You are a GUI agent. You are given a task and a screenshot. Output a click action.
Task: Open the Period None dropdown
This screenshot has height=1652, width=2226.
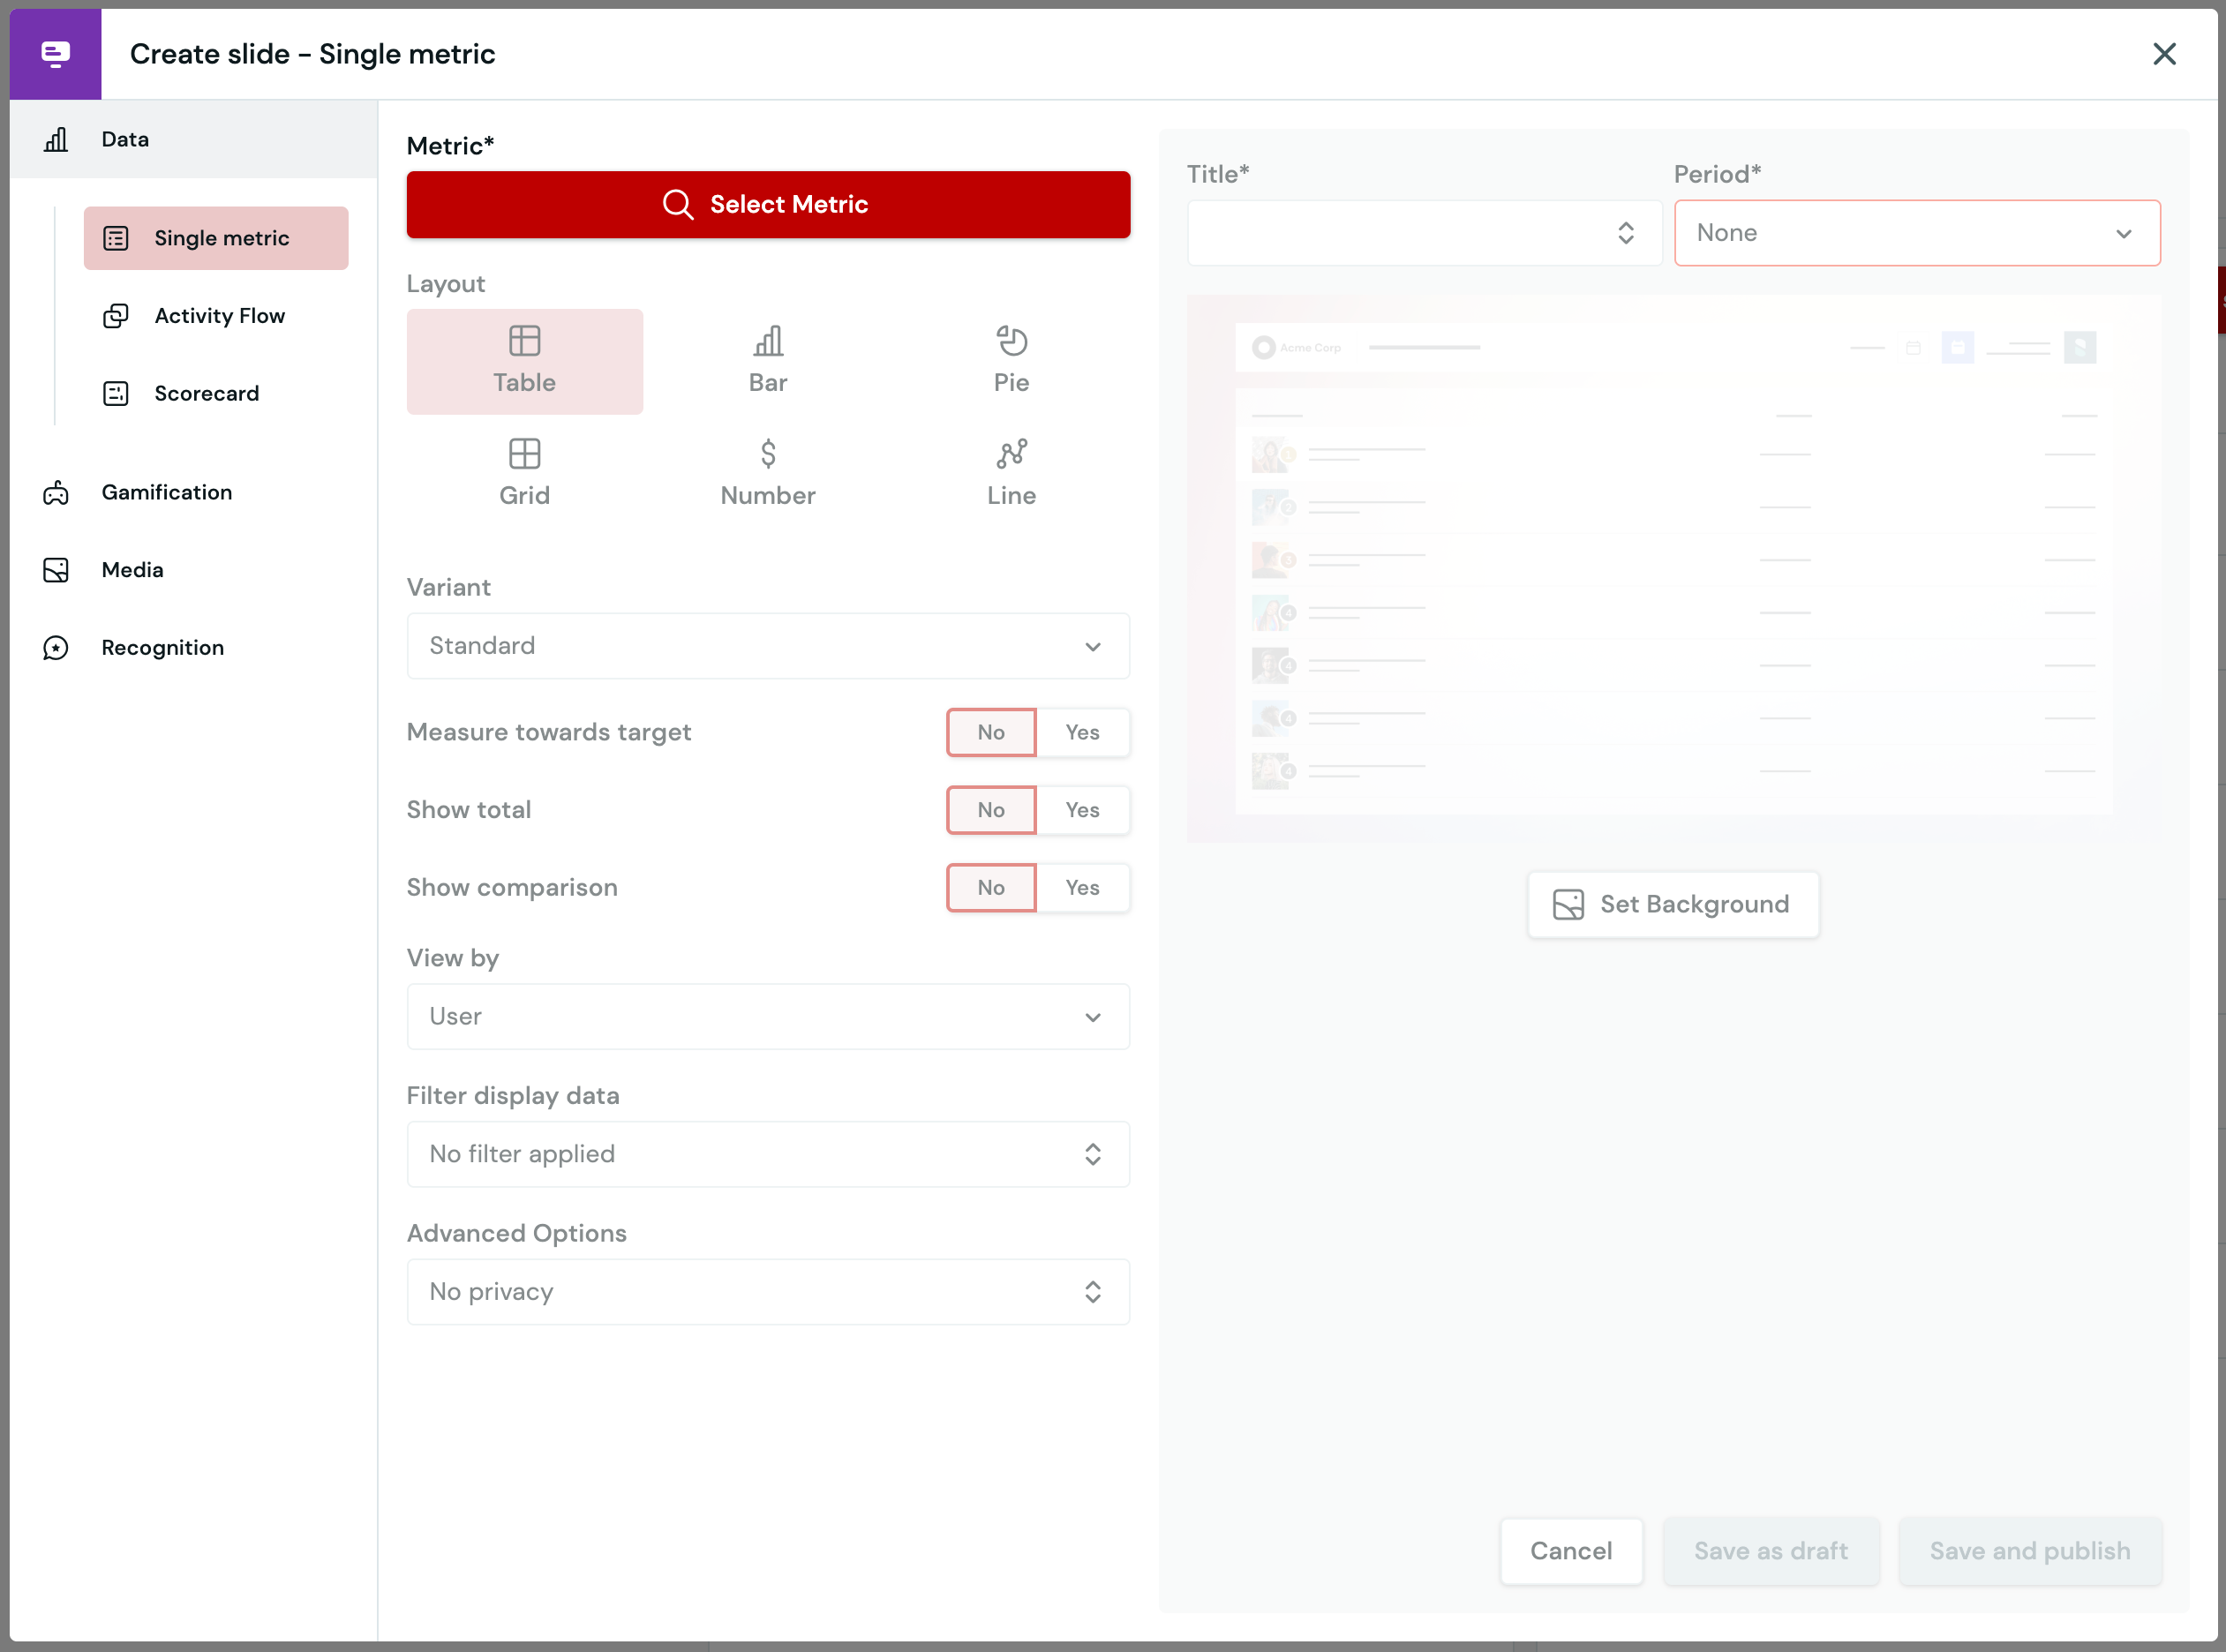click(x=1916, y=233)
